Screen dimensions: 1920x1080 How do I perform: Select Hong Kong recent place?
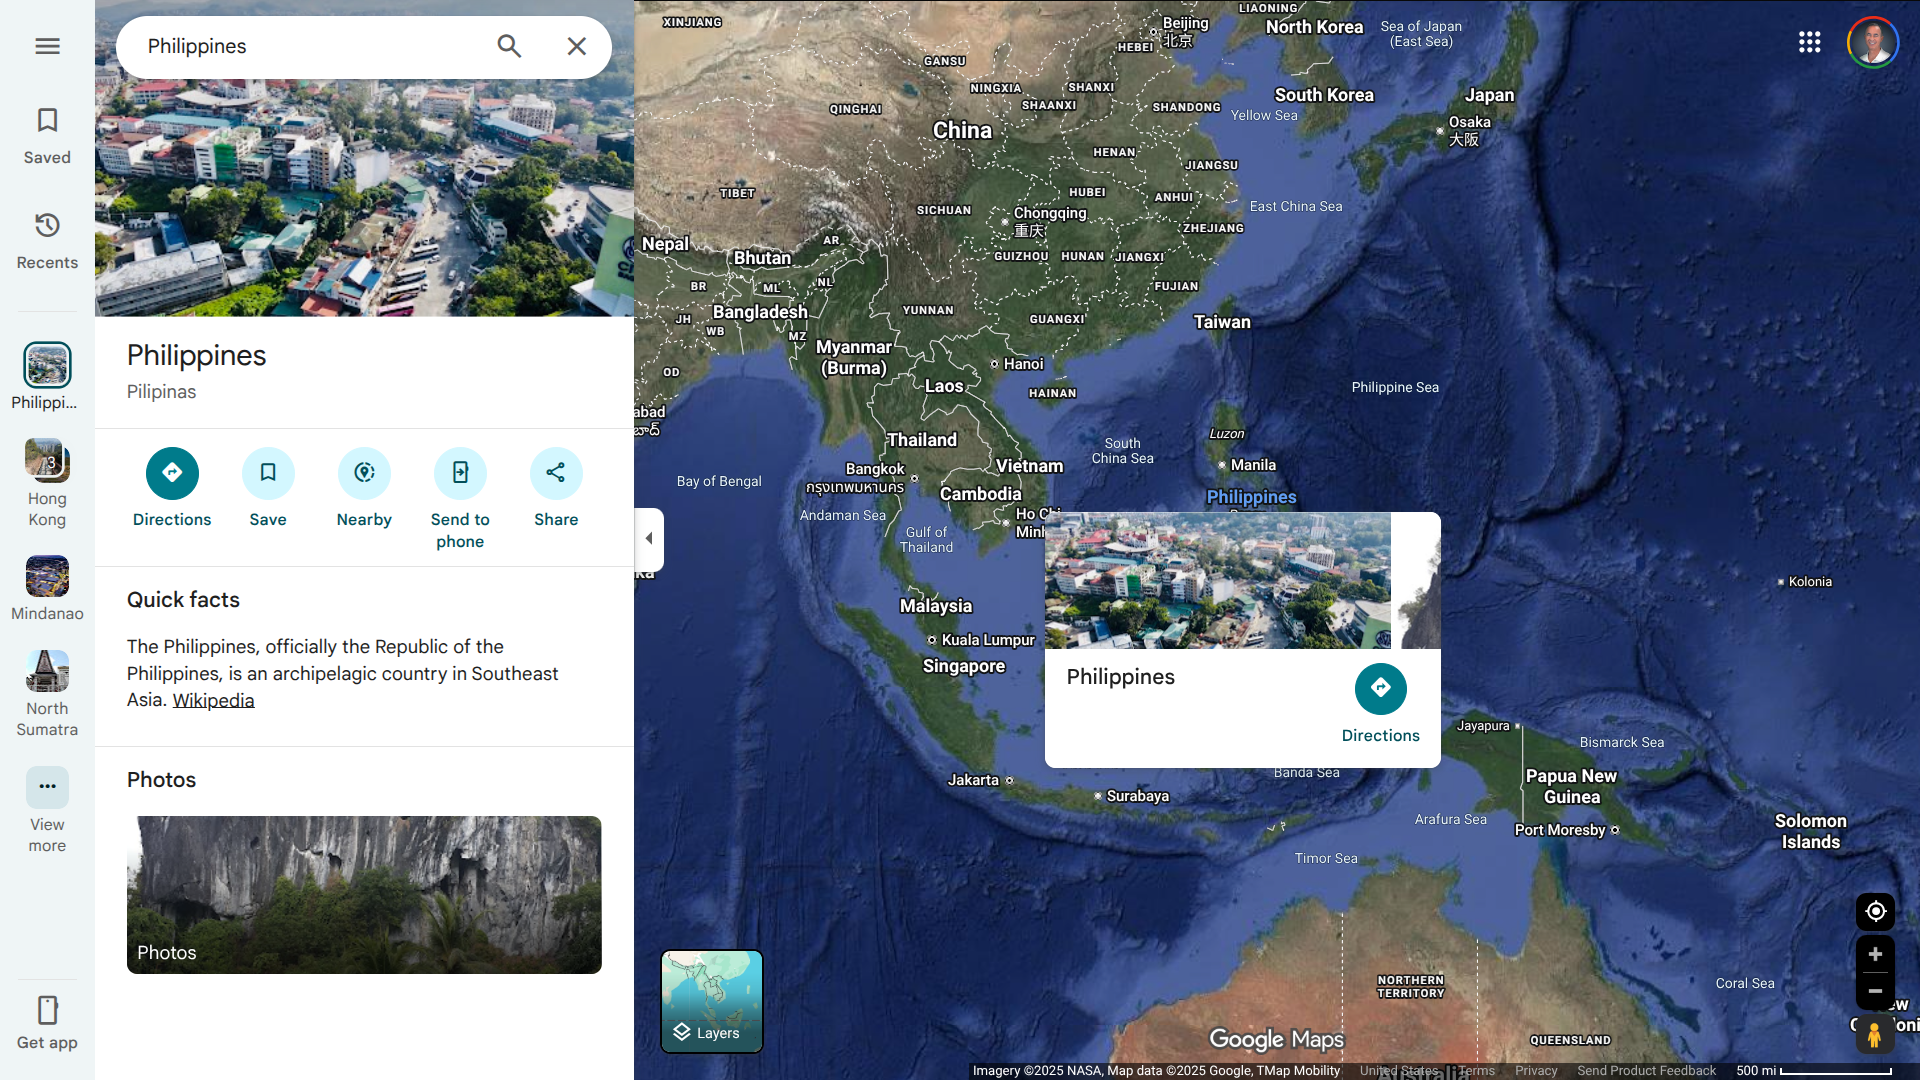click(47, 461)
